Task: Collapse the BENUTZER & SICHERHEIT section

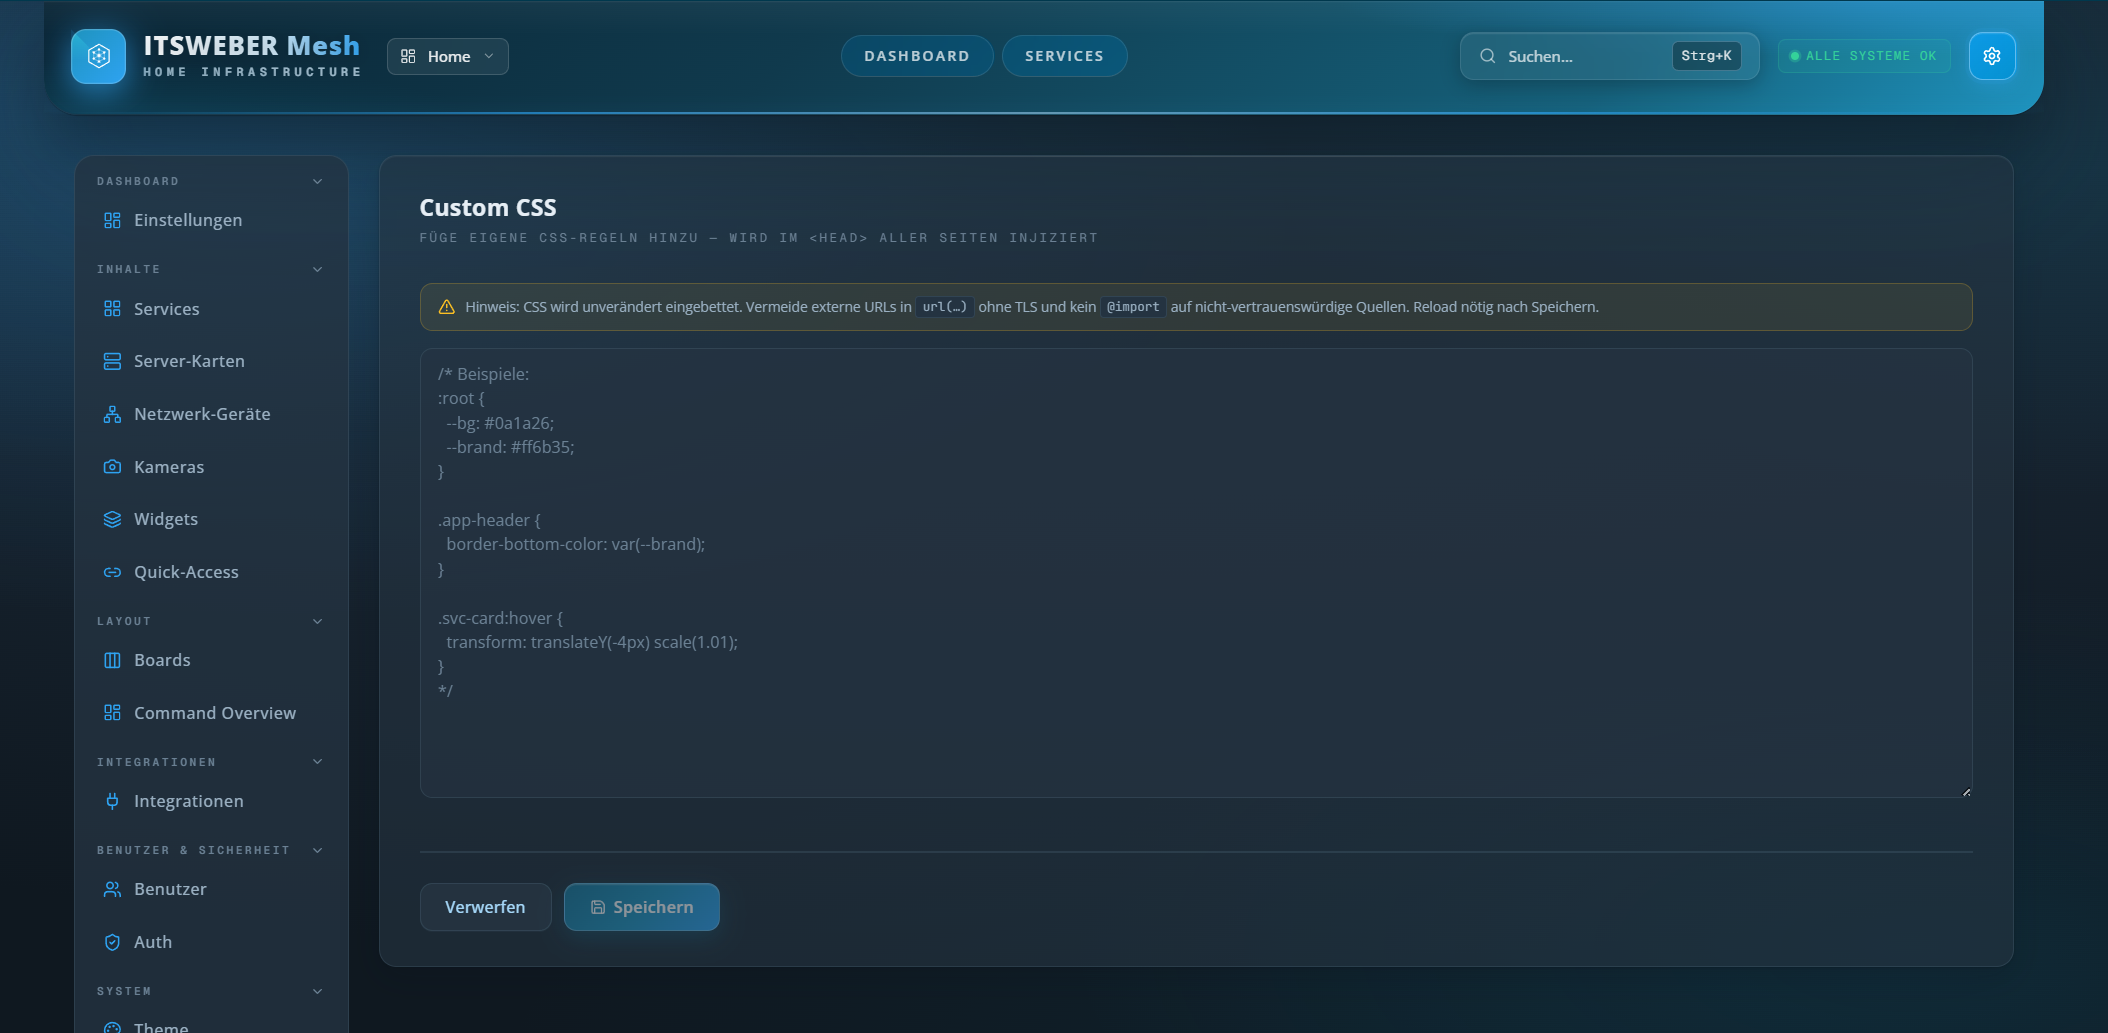Action: [318, 850]
